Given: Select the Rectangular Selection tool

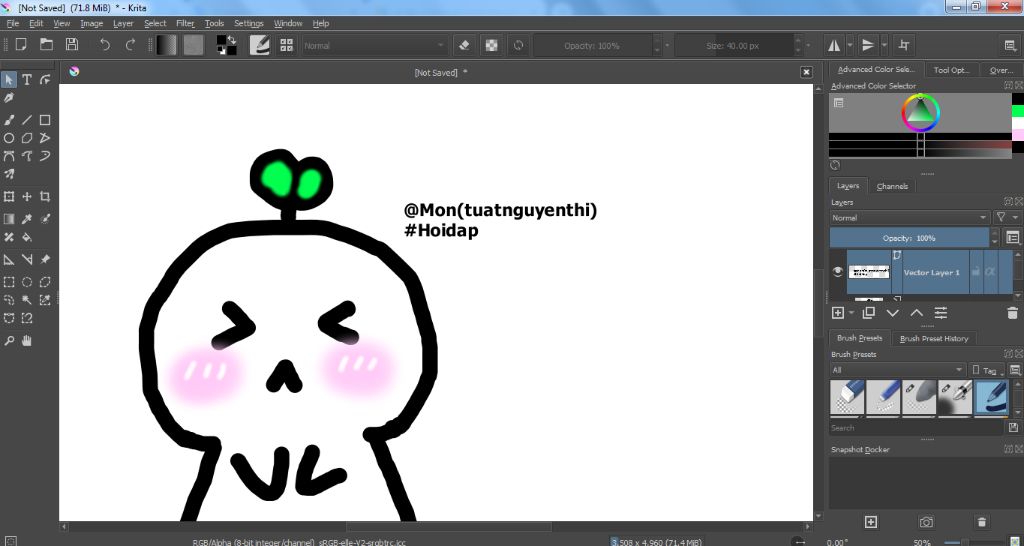Looking at the screenshot, I should point(9,282).
